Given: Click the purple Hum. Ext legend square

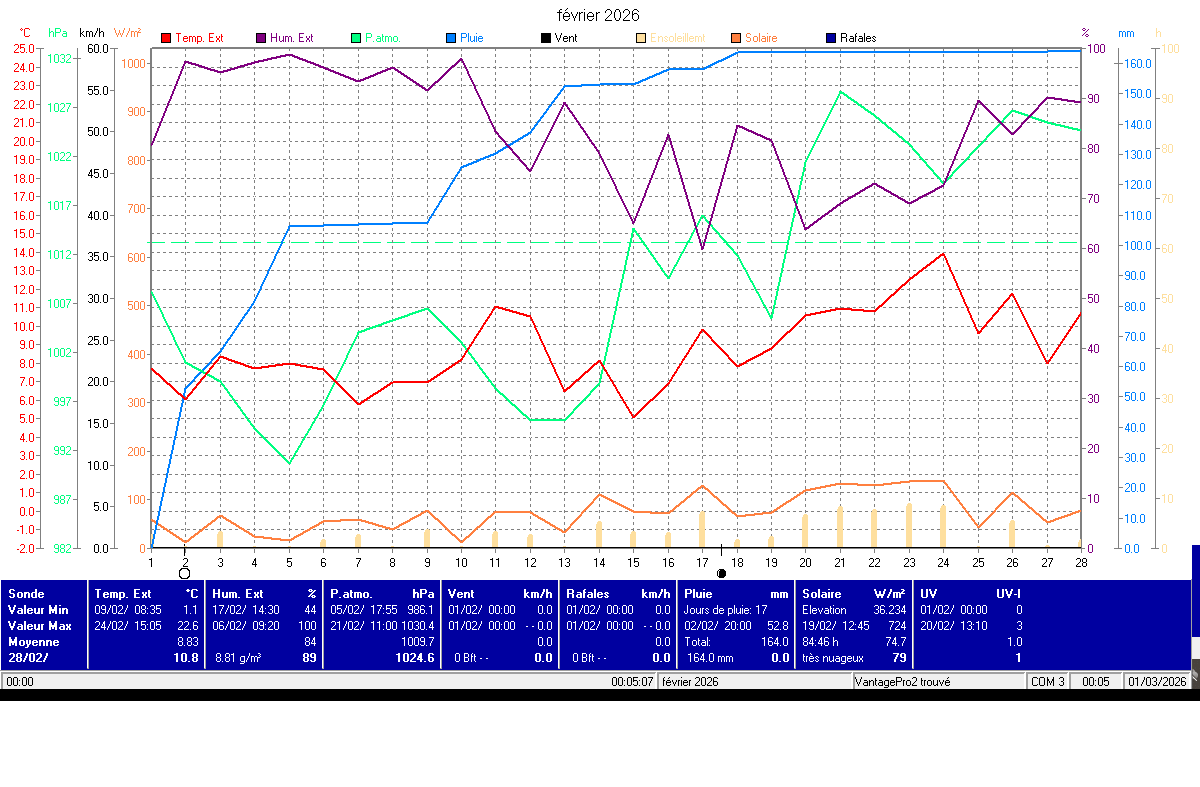Looking at the screenshot, I should [261, 38].
